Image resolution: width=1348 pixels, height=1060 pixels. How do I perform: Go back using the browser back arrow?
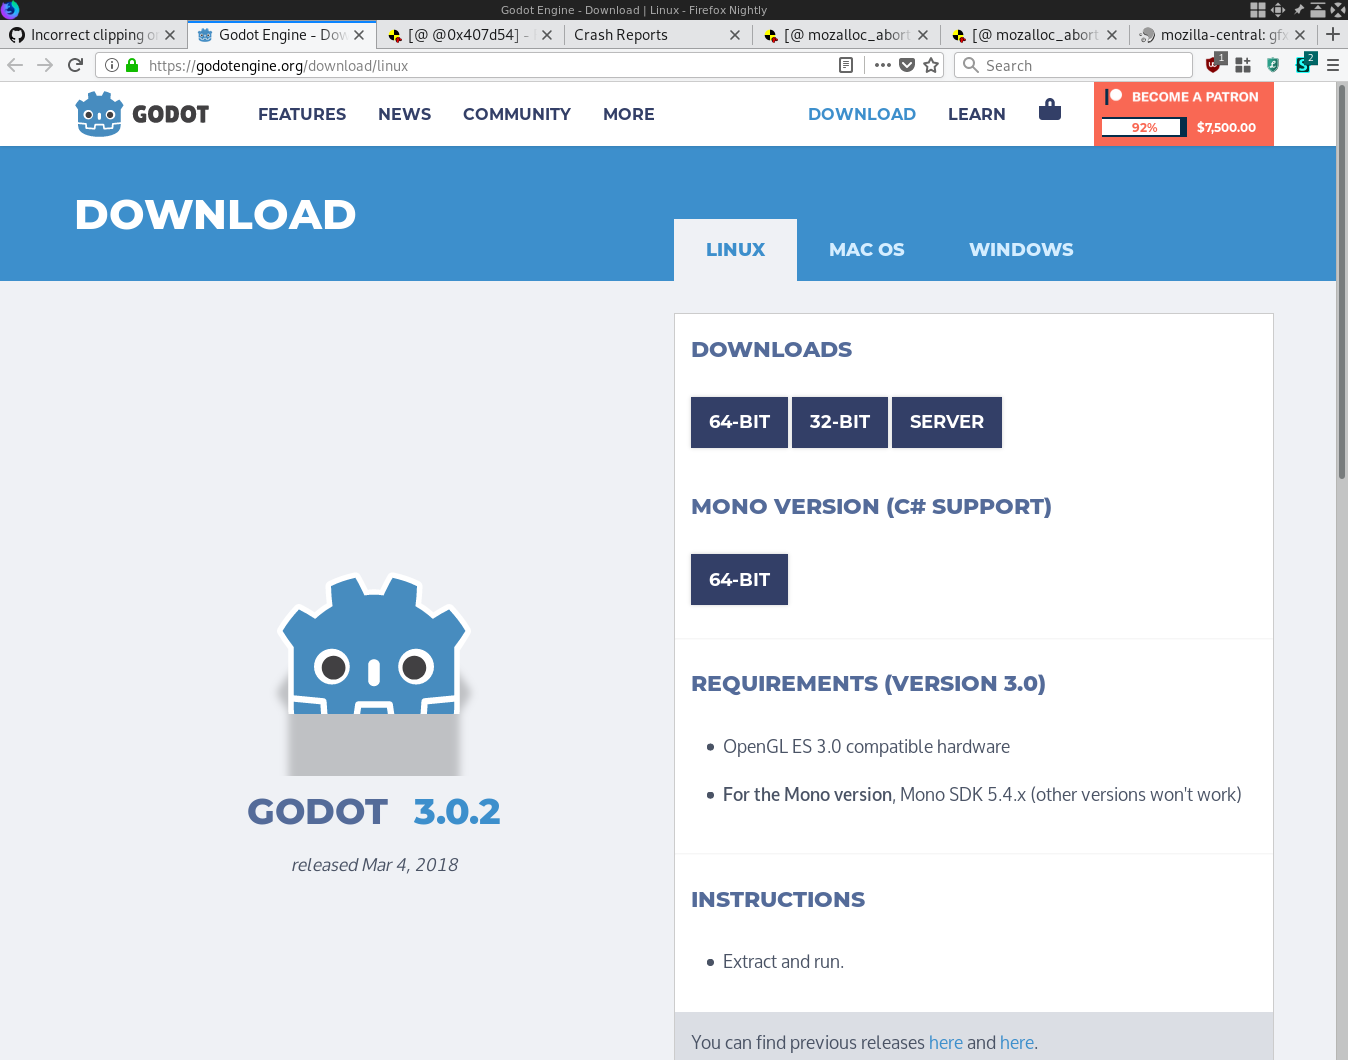(x=15, y=65)
